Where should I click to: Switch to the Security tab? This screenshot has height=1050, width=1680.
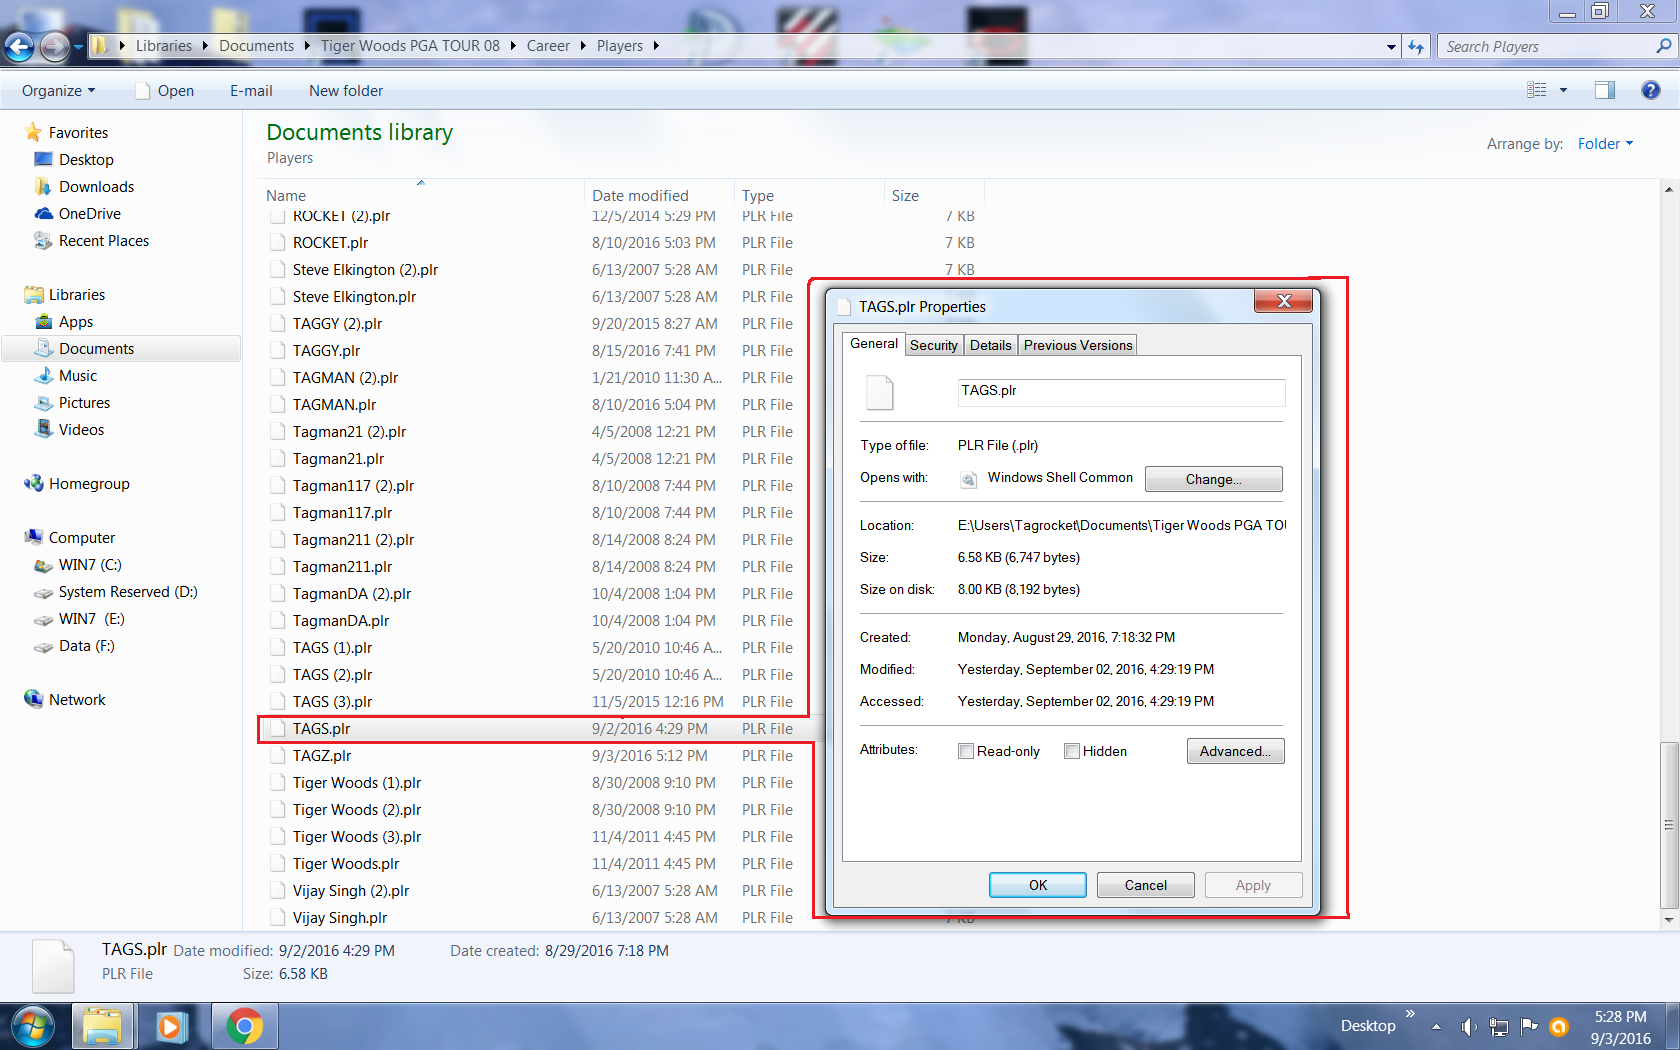tap(934, 345)
